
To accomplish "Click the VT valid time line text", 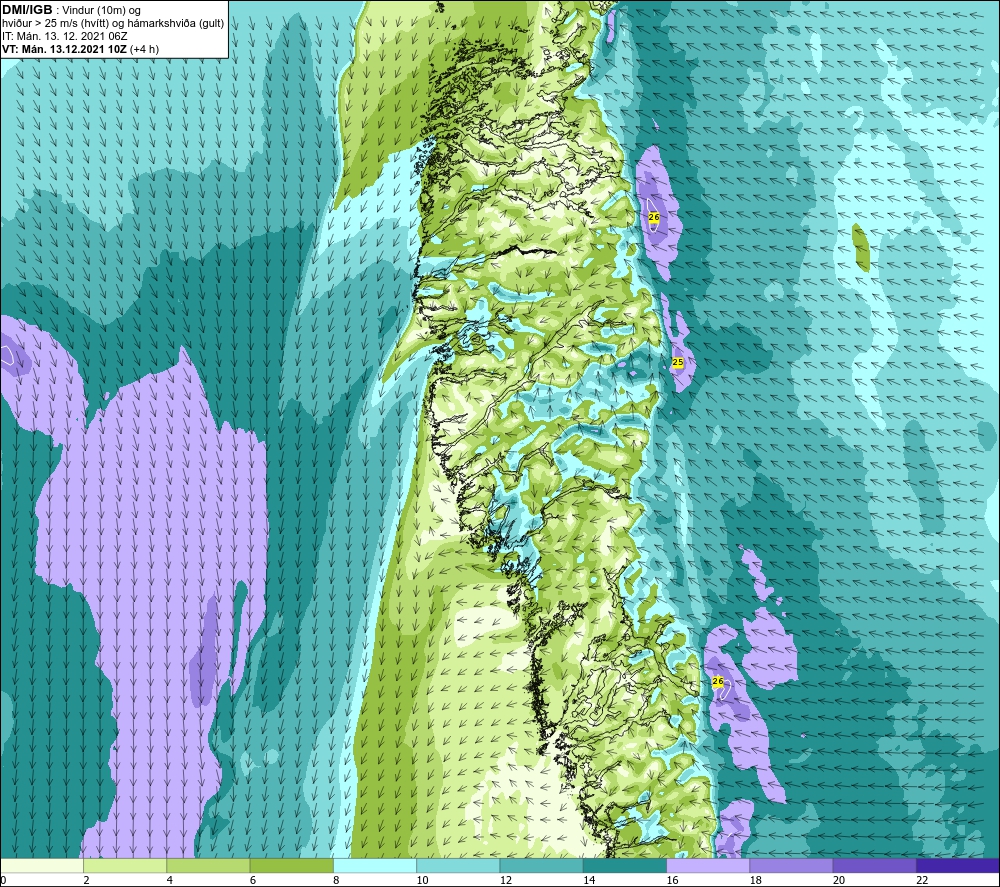I will coord(80,49).
